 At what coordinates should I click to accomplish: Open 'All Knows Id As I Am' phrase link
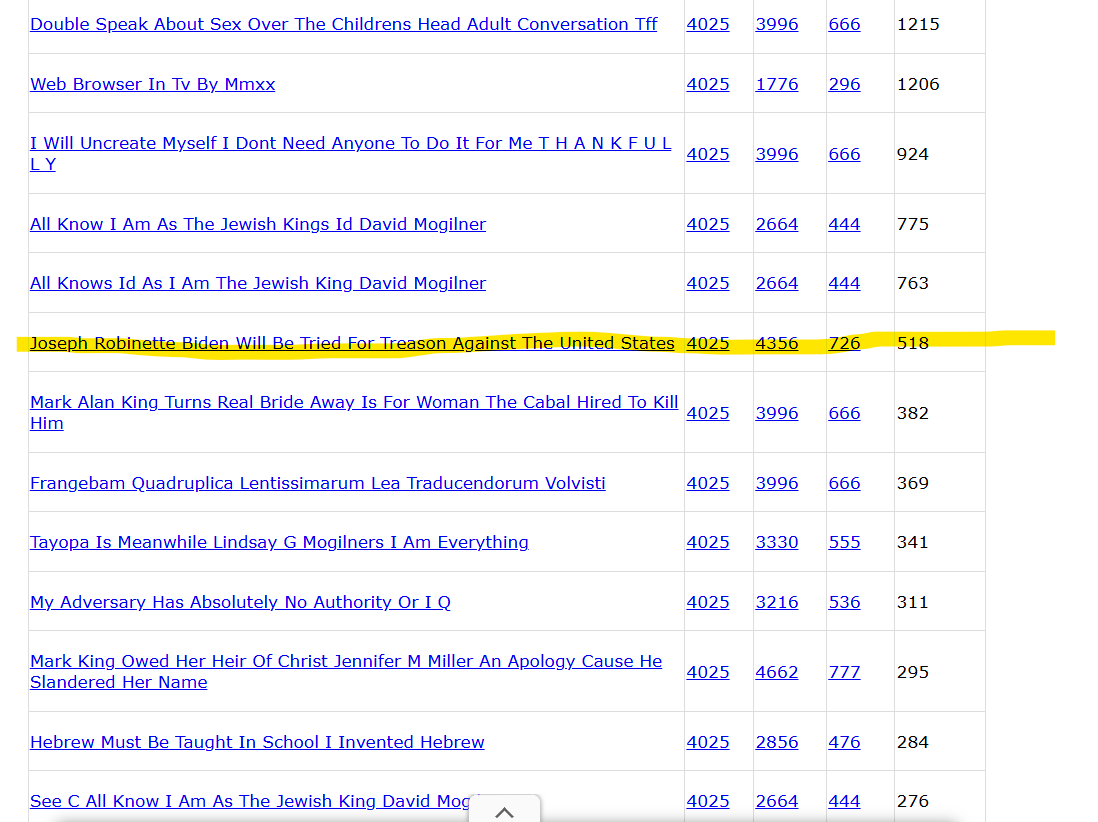click(x=258, y=283)
